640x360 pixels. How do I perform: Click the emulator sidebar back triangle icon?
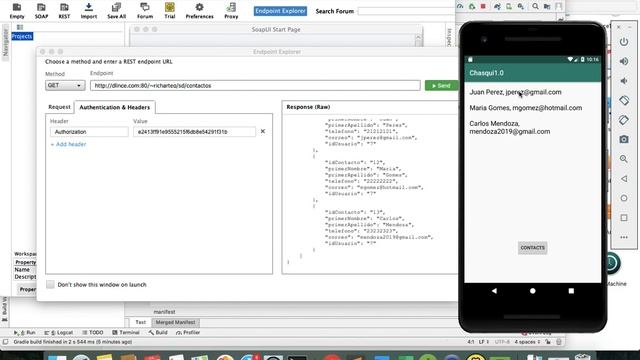coord(624,178)
